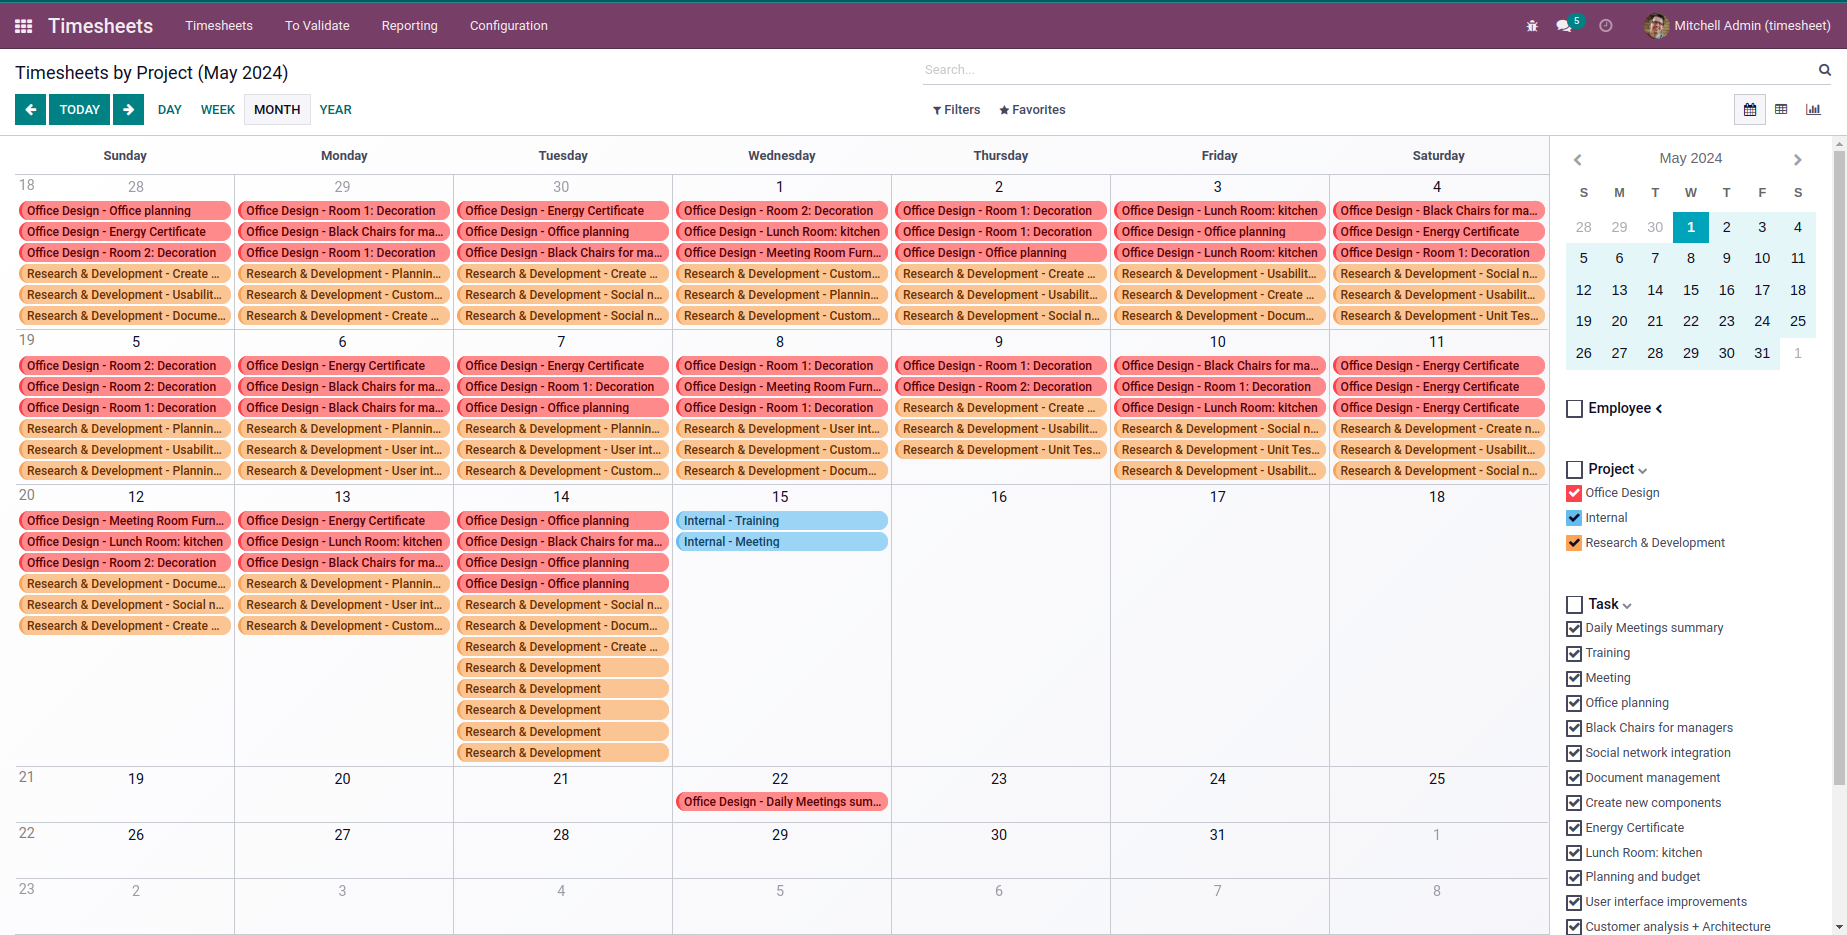The height and width of the screenshot is (935, 1847).
Task: Toggle the Internal project checkbox
Action: [1574, 518]
